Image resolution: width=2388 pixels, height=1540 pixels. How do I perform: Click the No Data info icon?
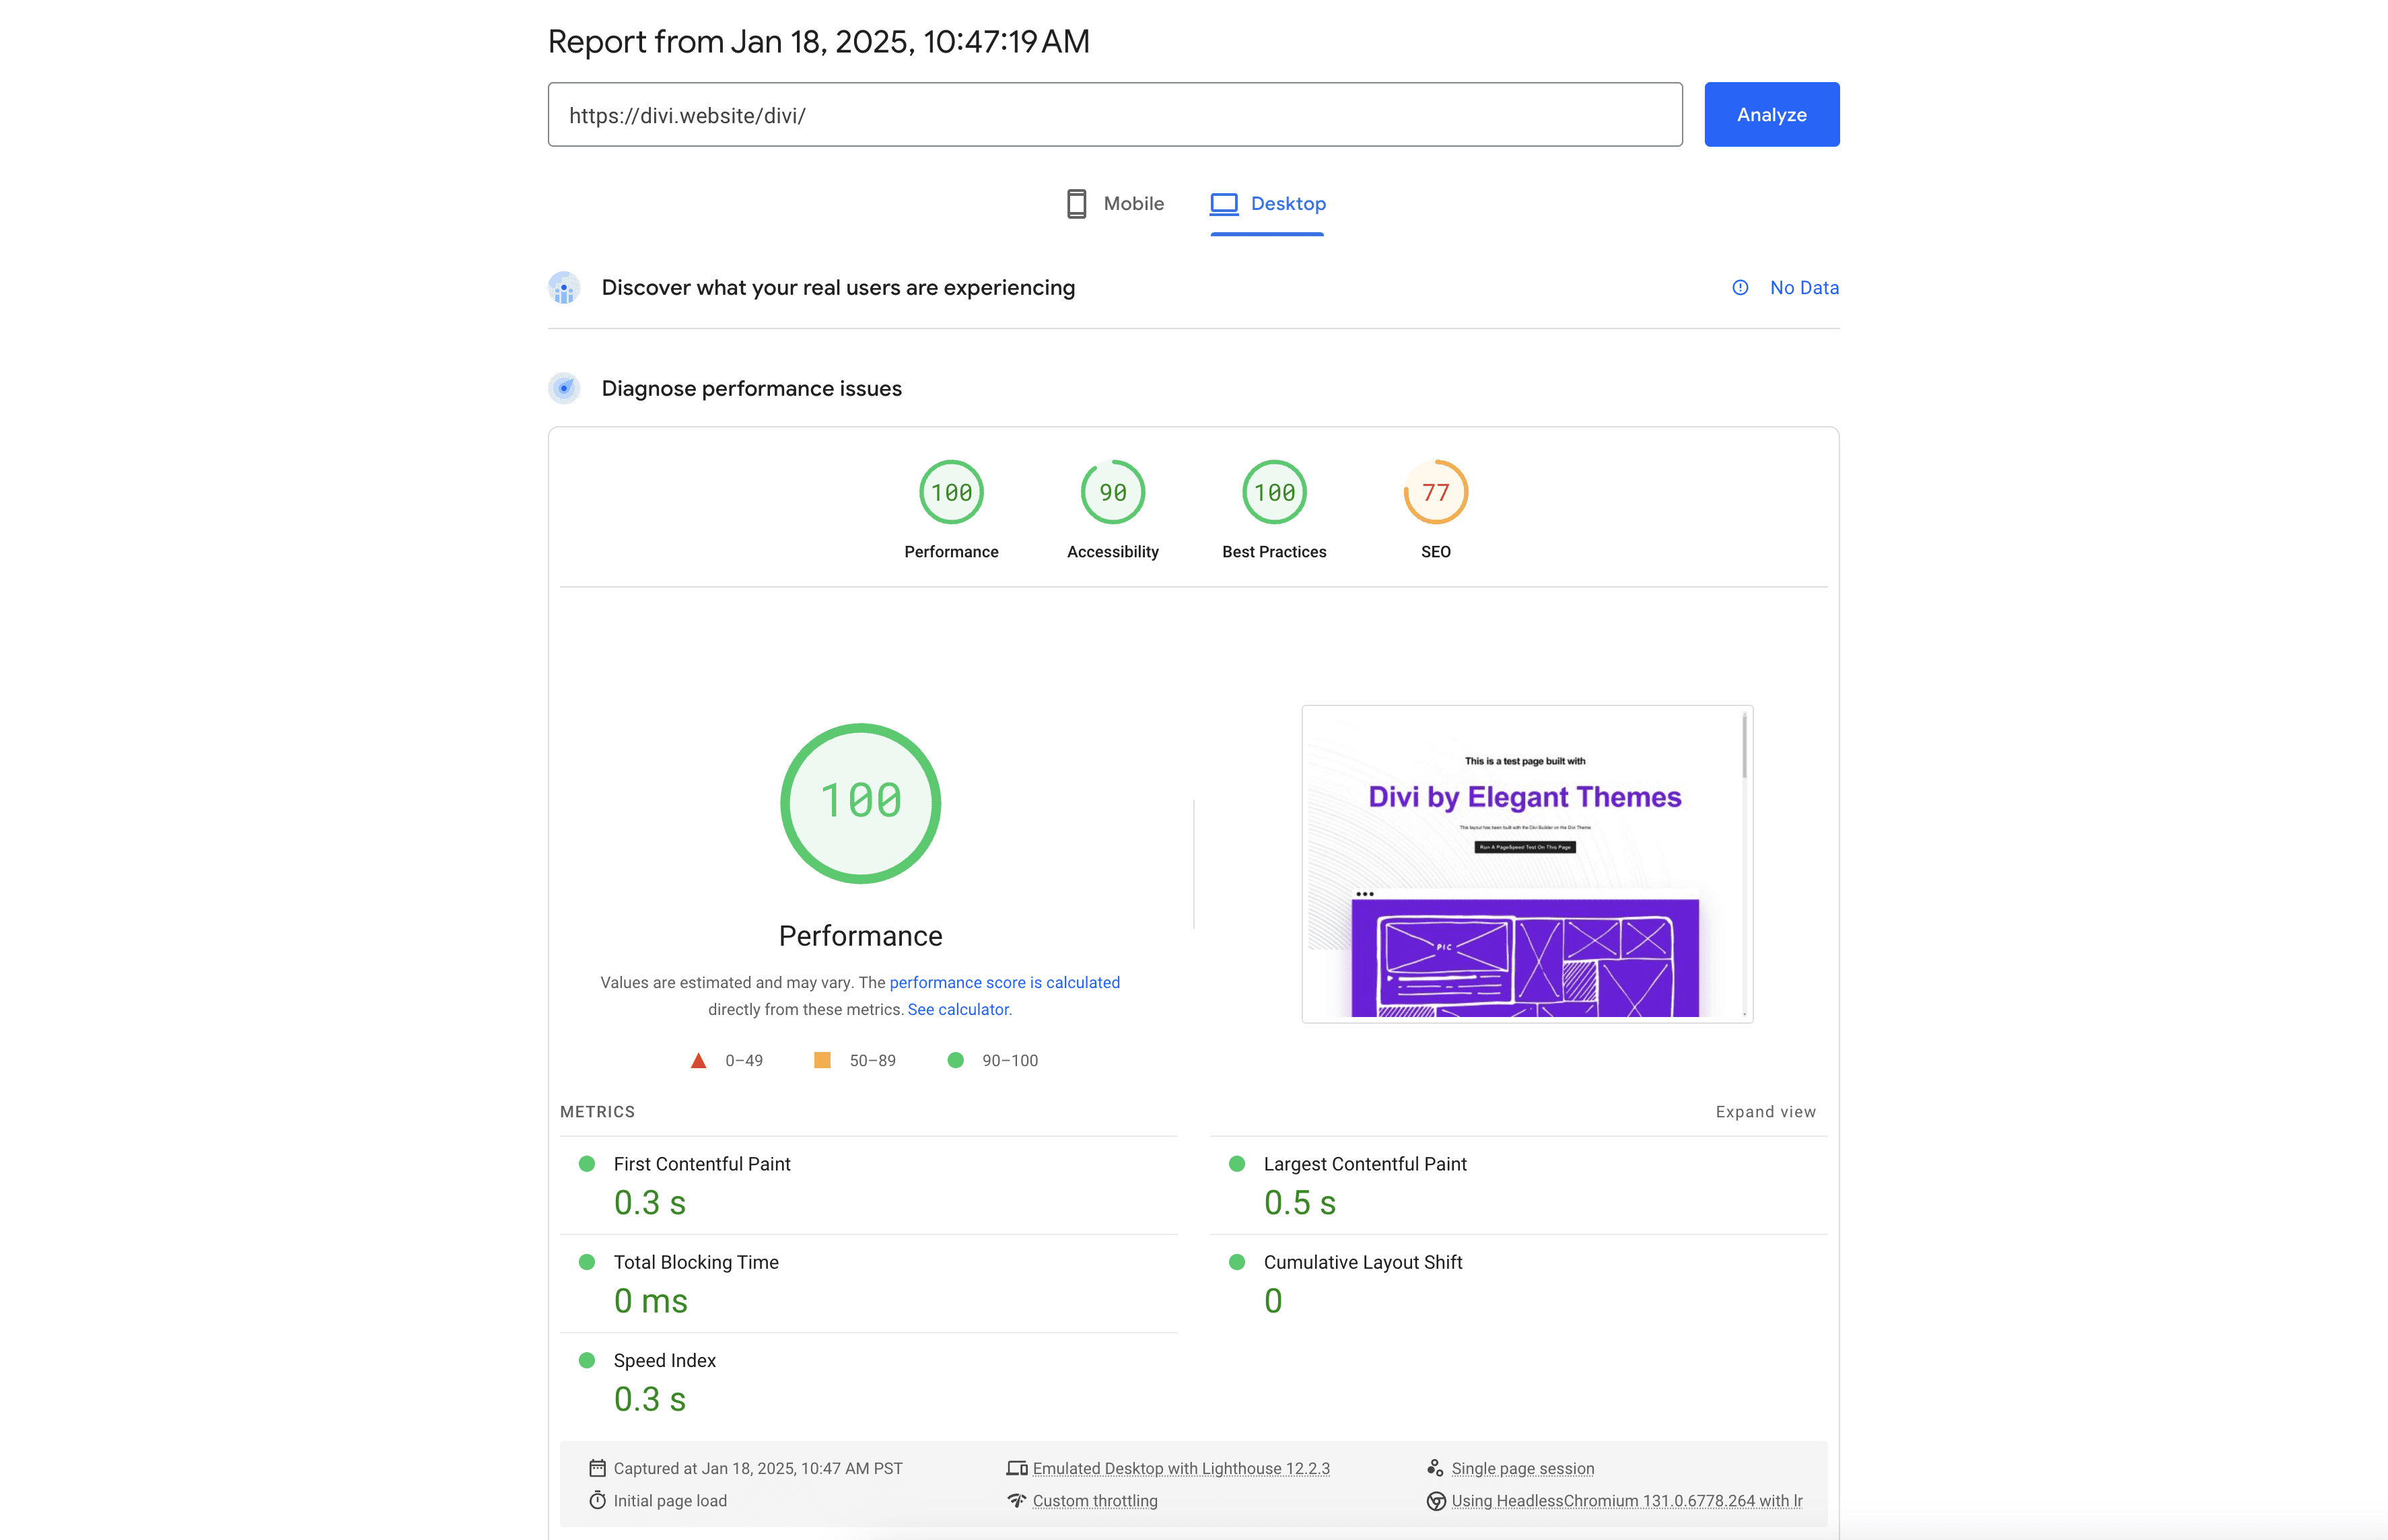(1740, 288)
